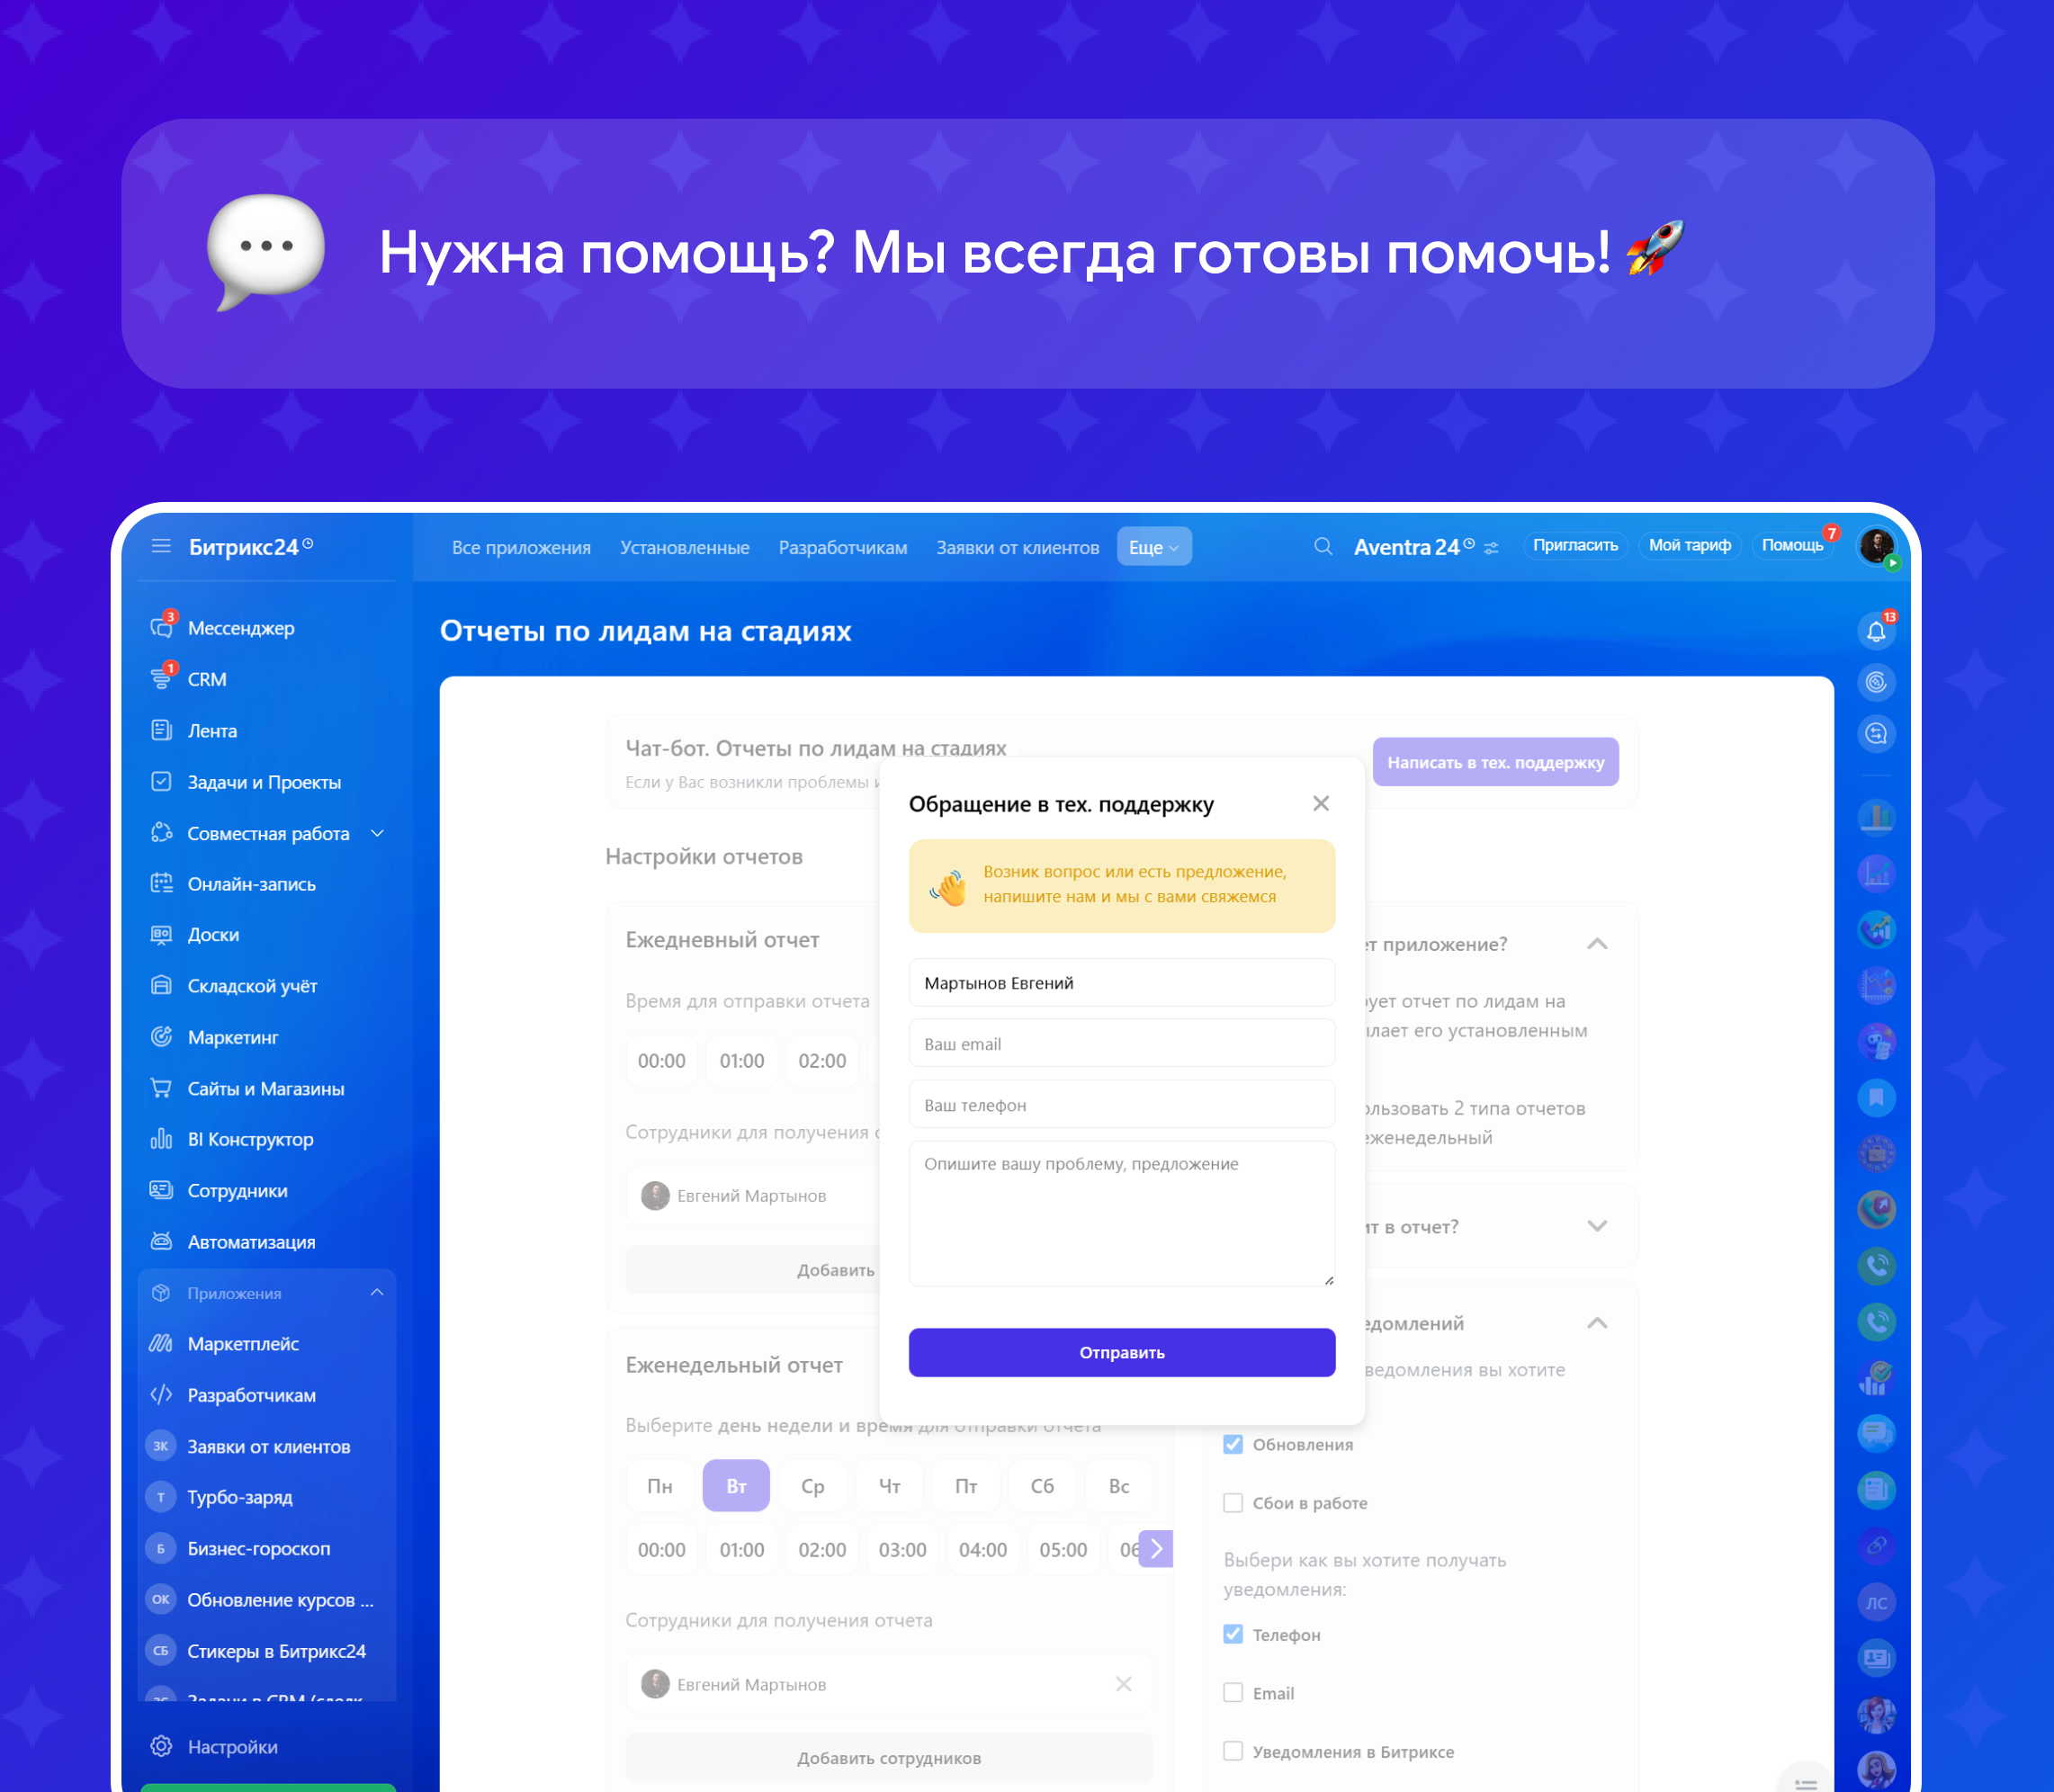
Task: Click the notifications bell icon
Action: (x=1876, y=631)
